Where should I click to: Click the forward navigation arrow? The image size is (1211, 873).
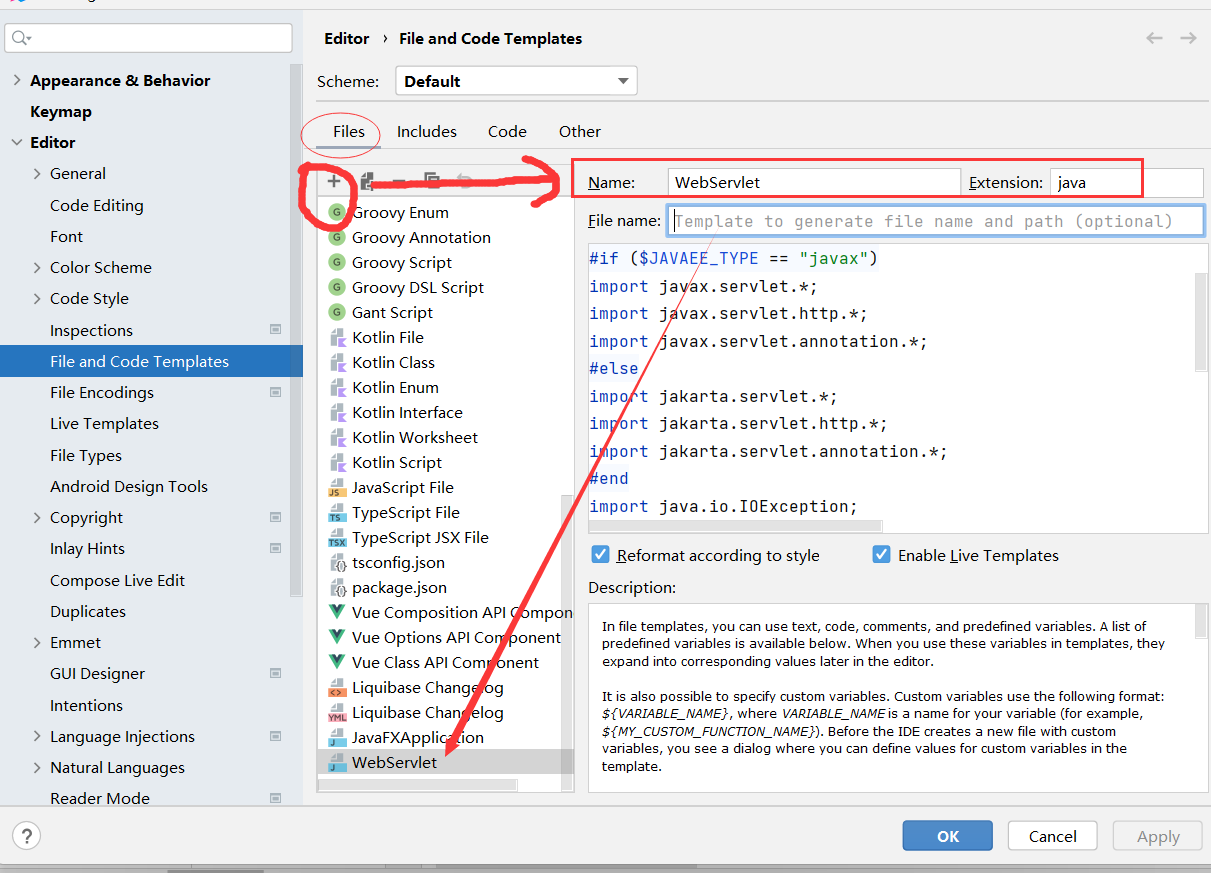[1188, 38]
